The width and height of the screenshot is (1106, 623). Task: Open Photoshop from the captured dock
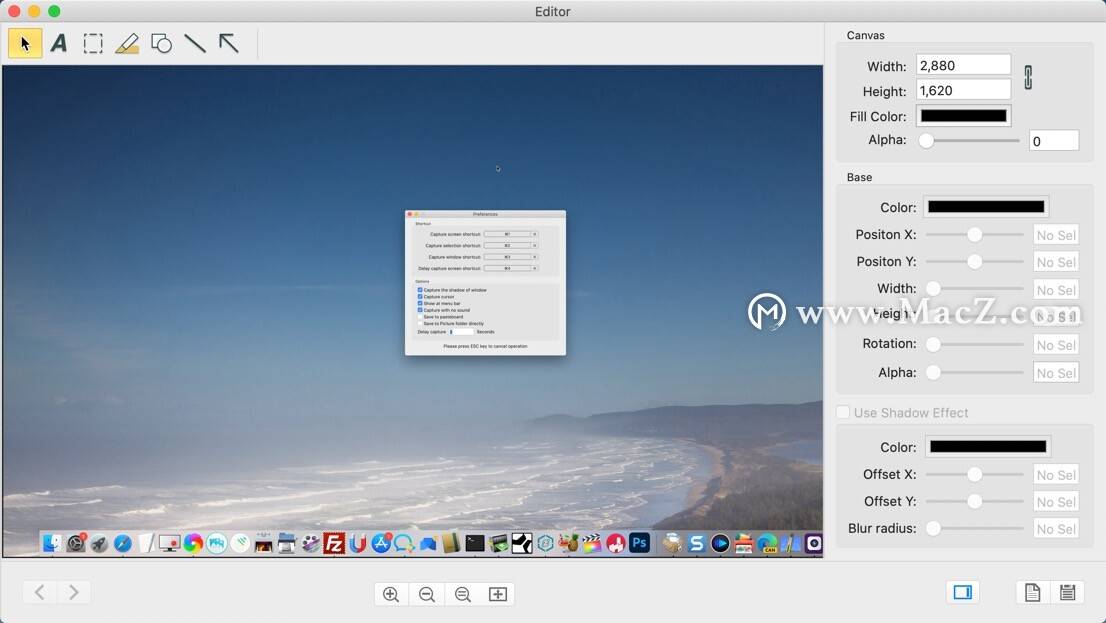coord(639,543)
